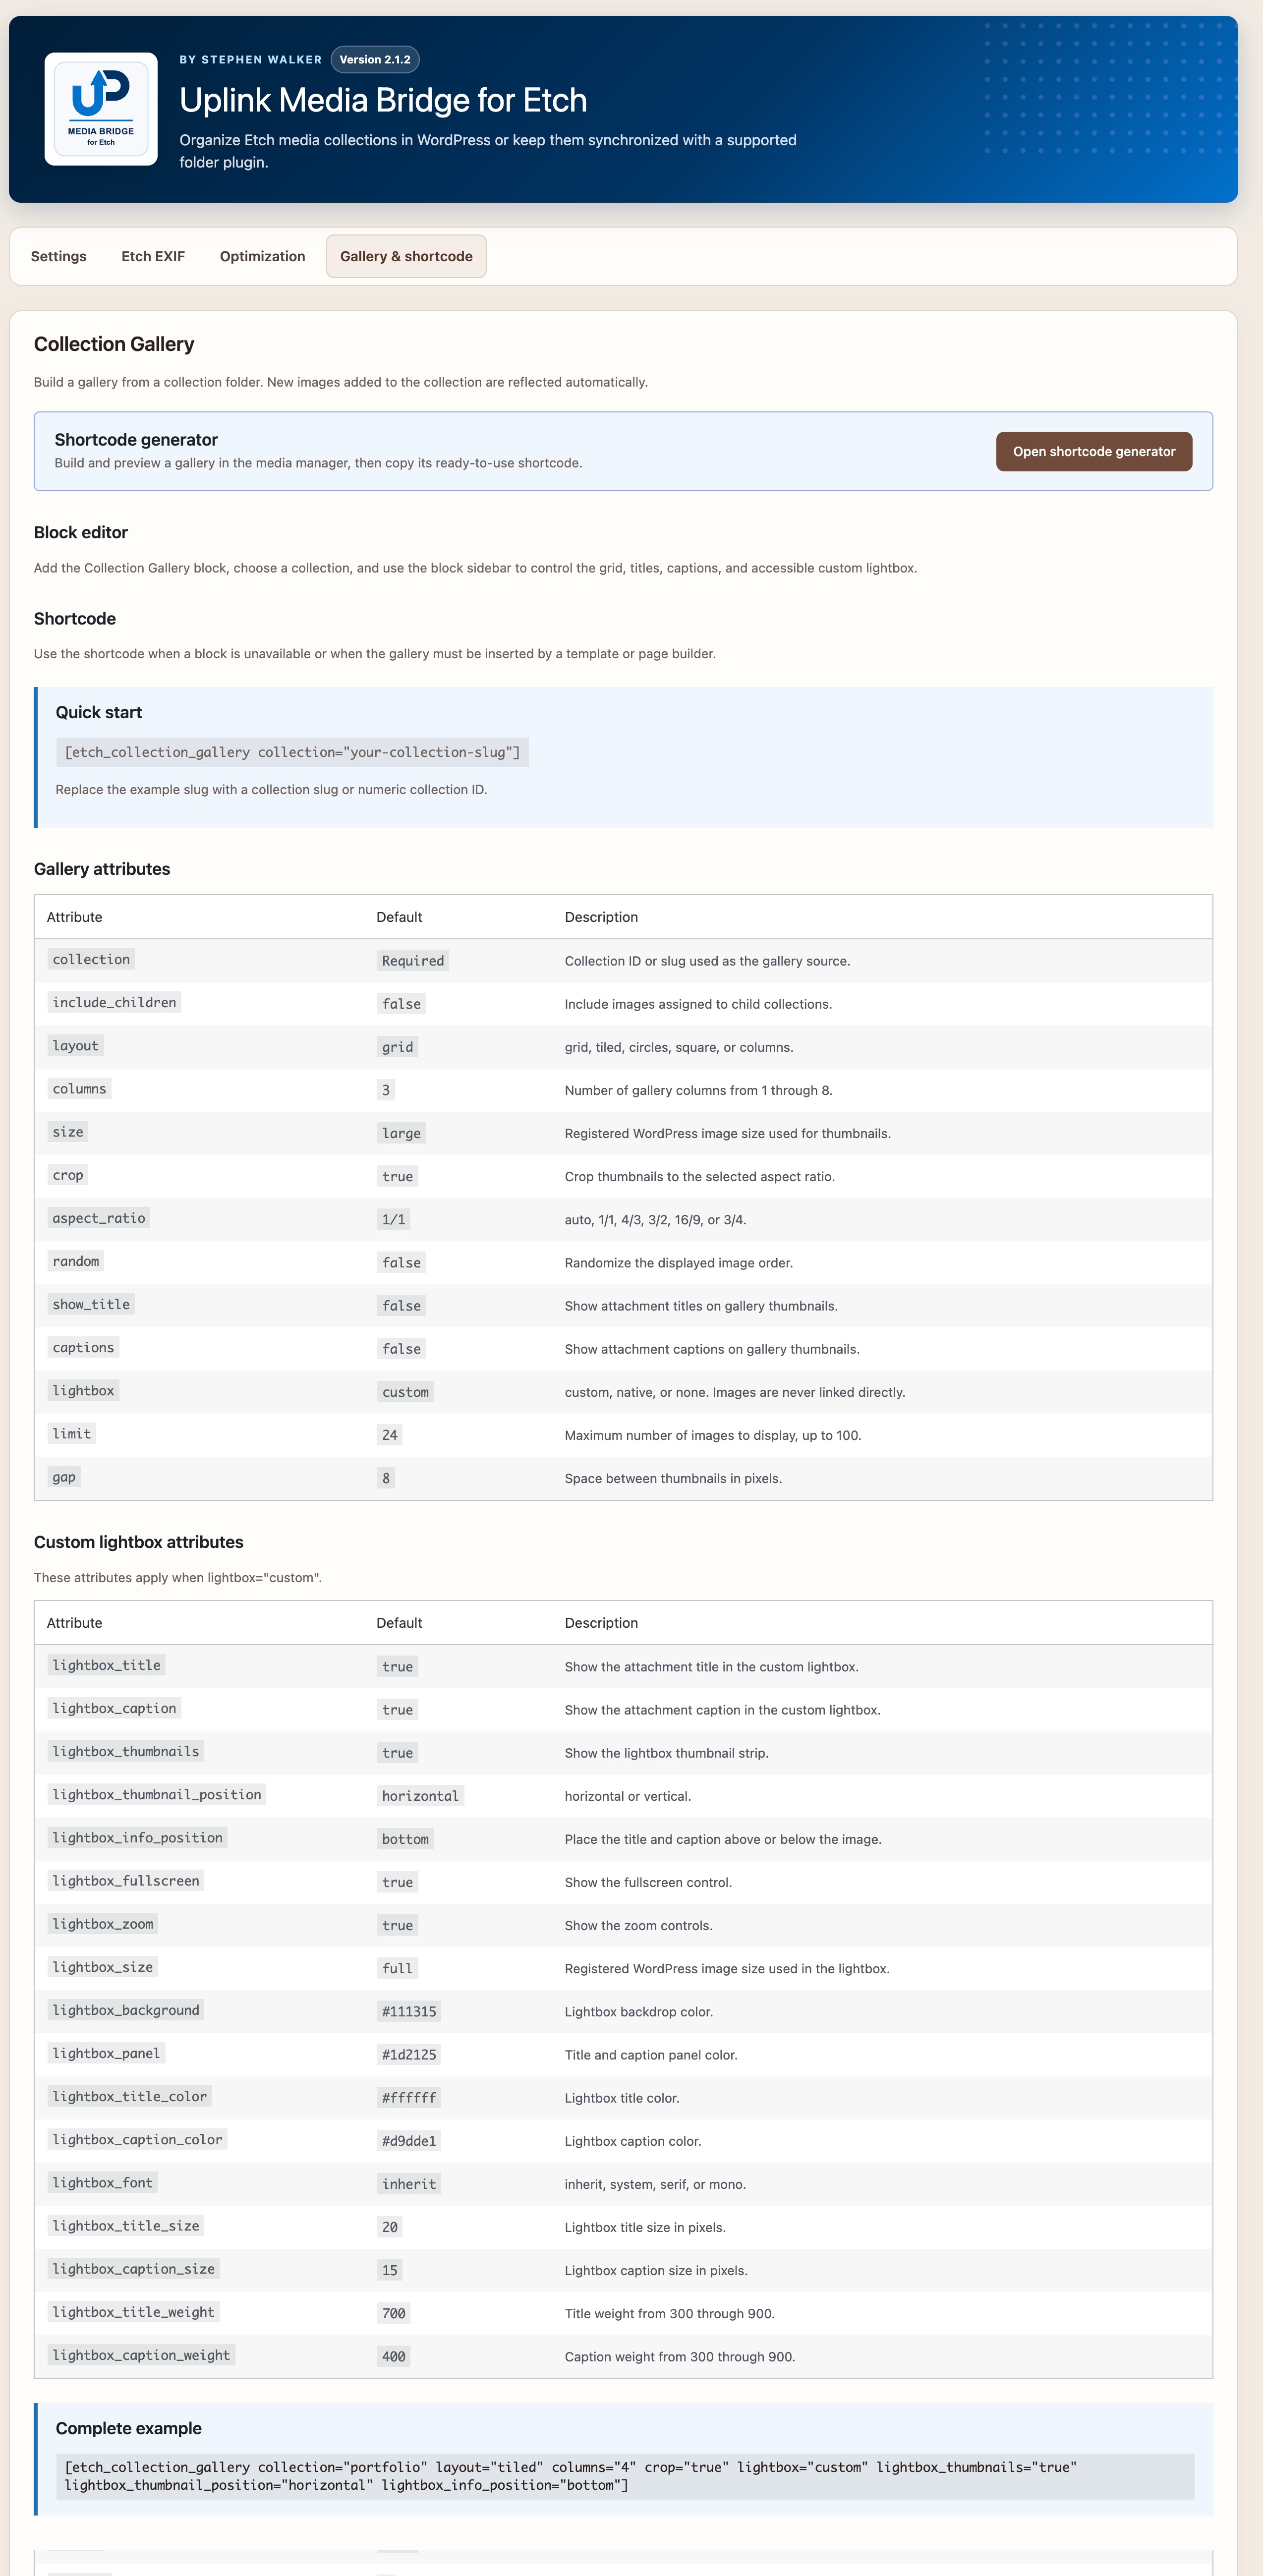The height and width of the screenshot is (2576, 1263).
Task: Switch to the Etch EXIF tab
Action: [153, 256]
